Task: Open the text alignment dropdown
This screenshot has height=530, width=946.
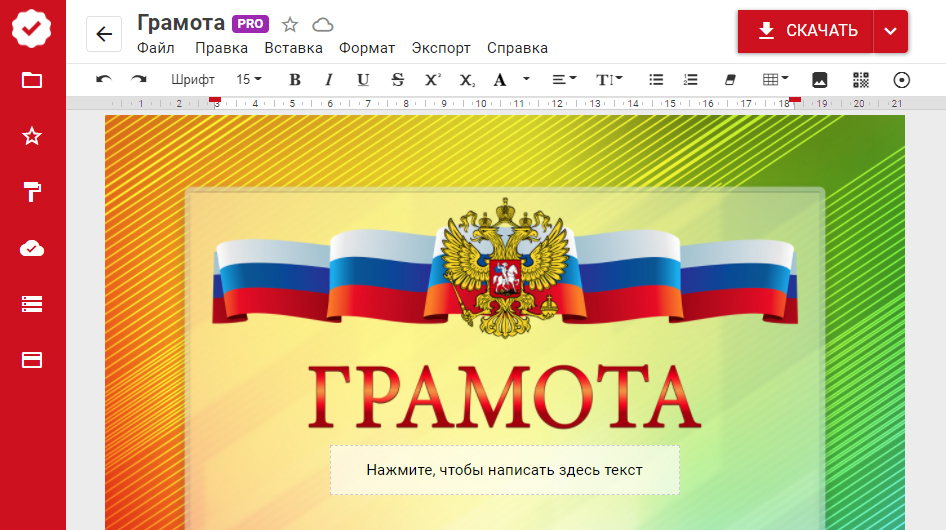Action: [x=564, y=80]
